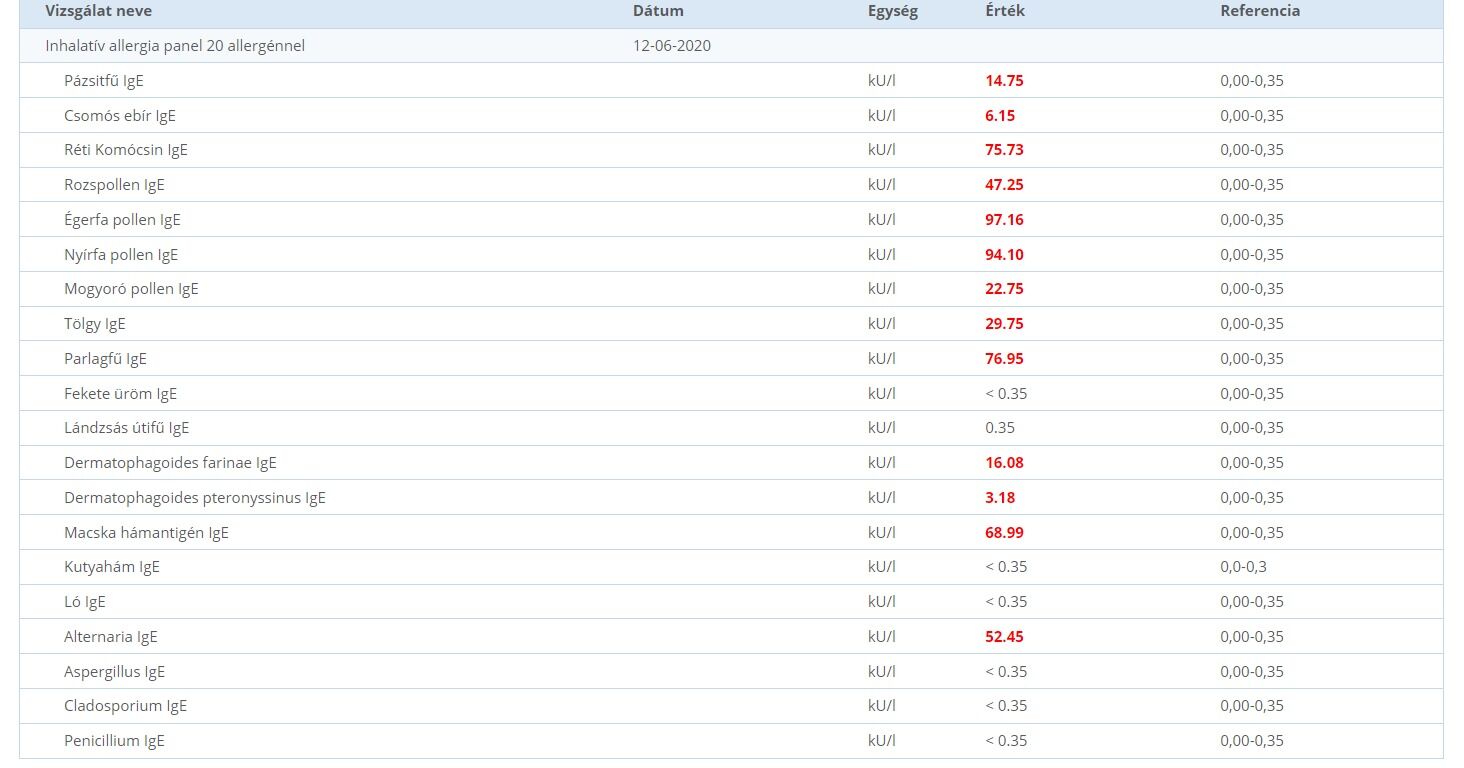Select the 'Inhalatív allergia panel 20 allergénnel' row
This screenshot has height=768, width=1464.
(731, 46)
